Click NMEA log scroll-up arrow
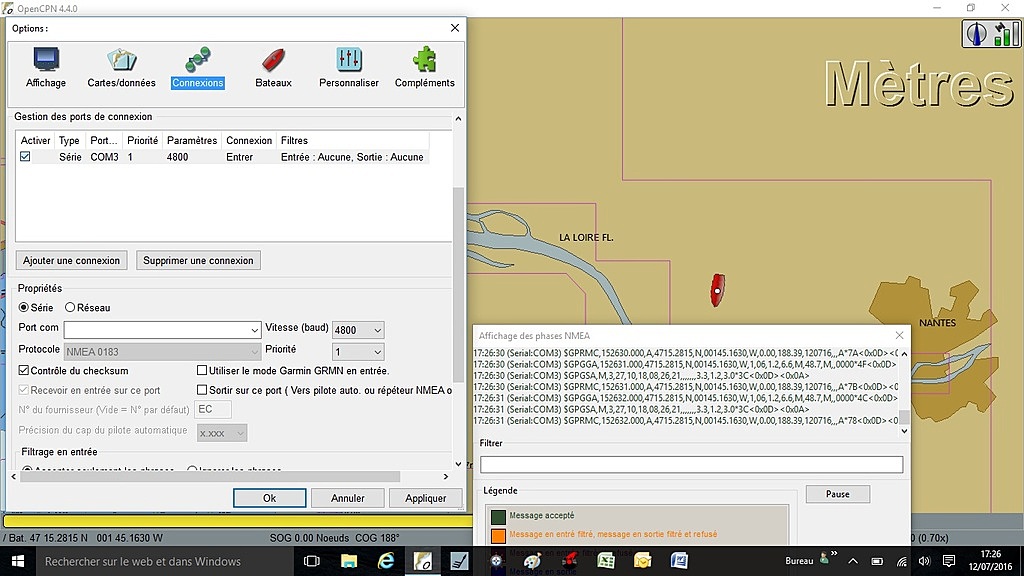The image size is (1024, 576). (x=904, y=354)
